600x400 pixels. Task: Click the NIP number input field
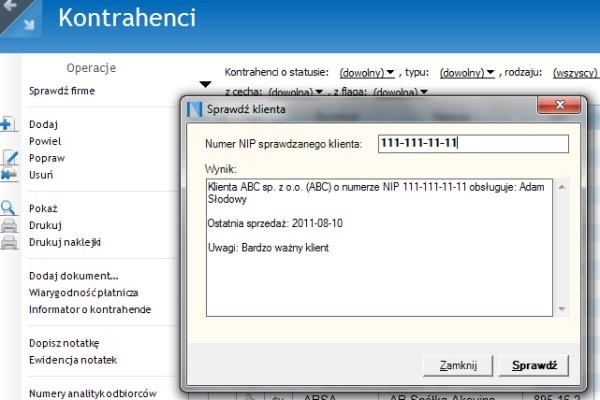click(472, 143)
